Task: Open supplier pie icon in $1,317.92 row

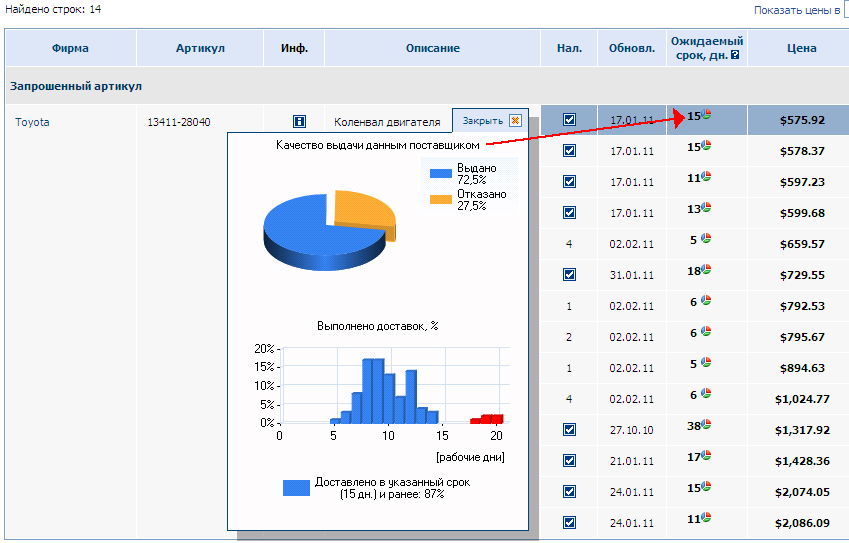Action: point(706,424)
